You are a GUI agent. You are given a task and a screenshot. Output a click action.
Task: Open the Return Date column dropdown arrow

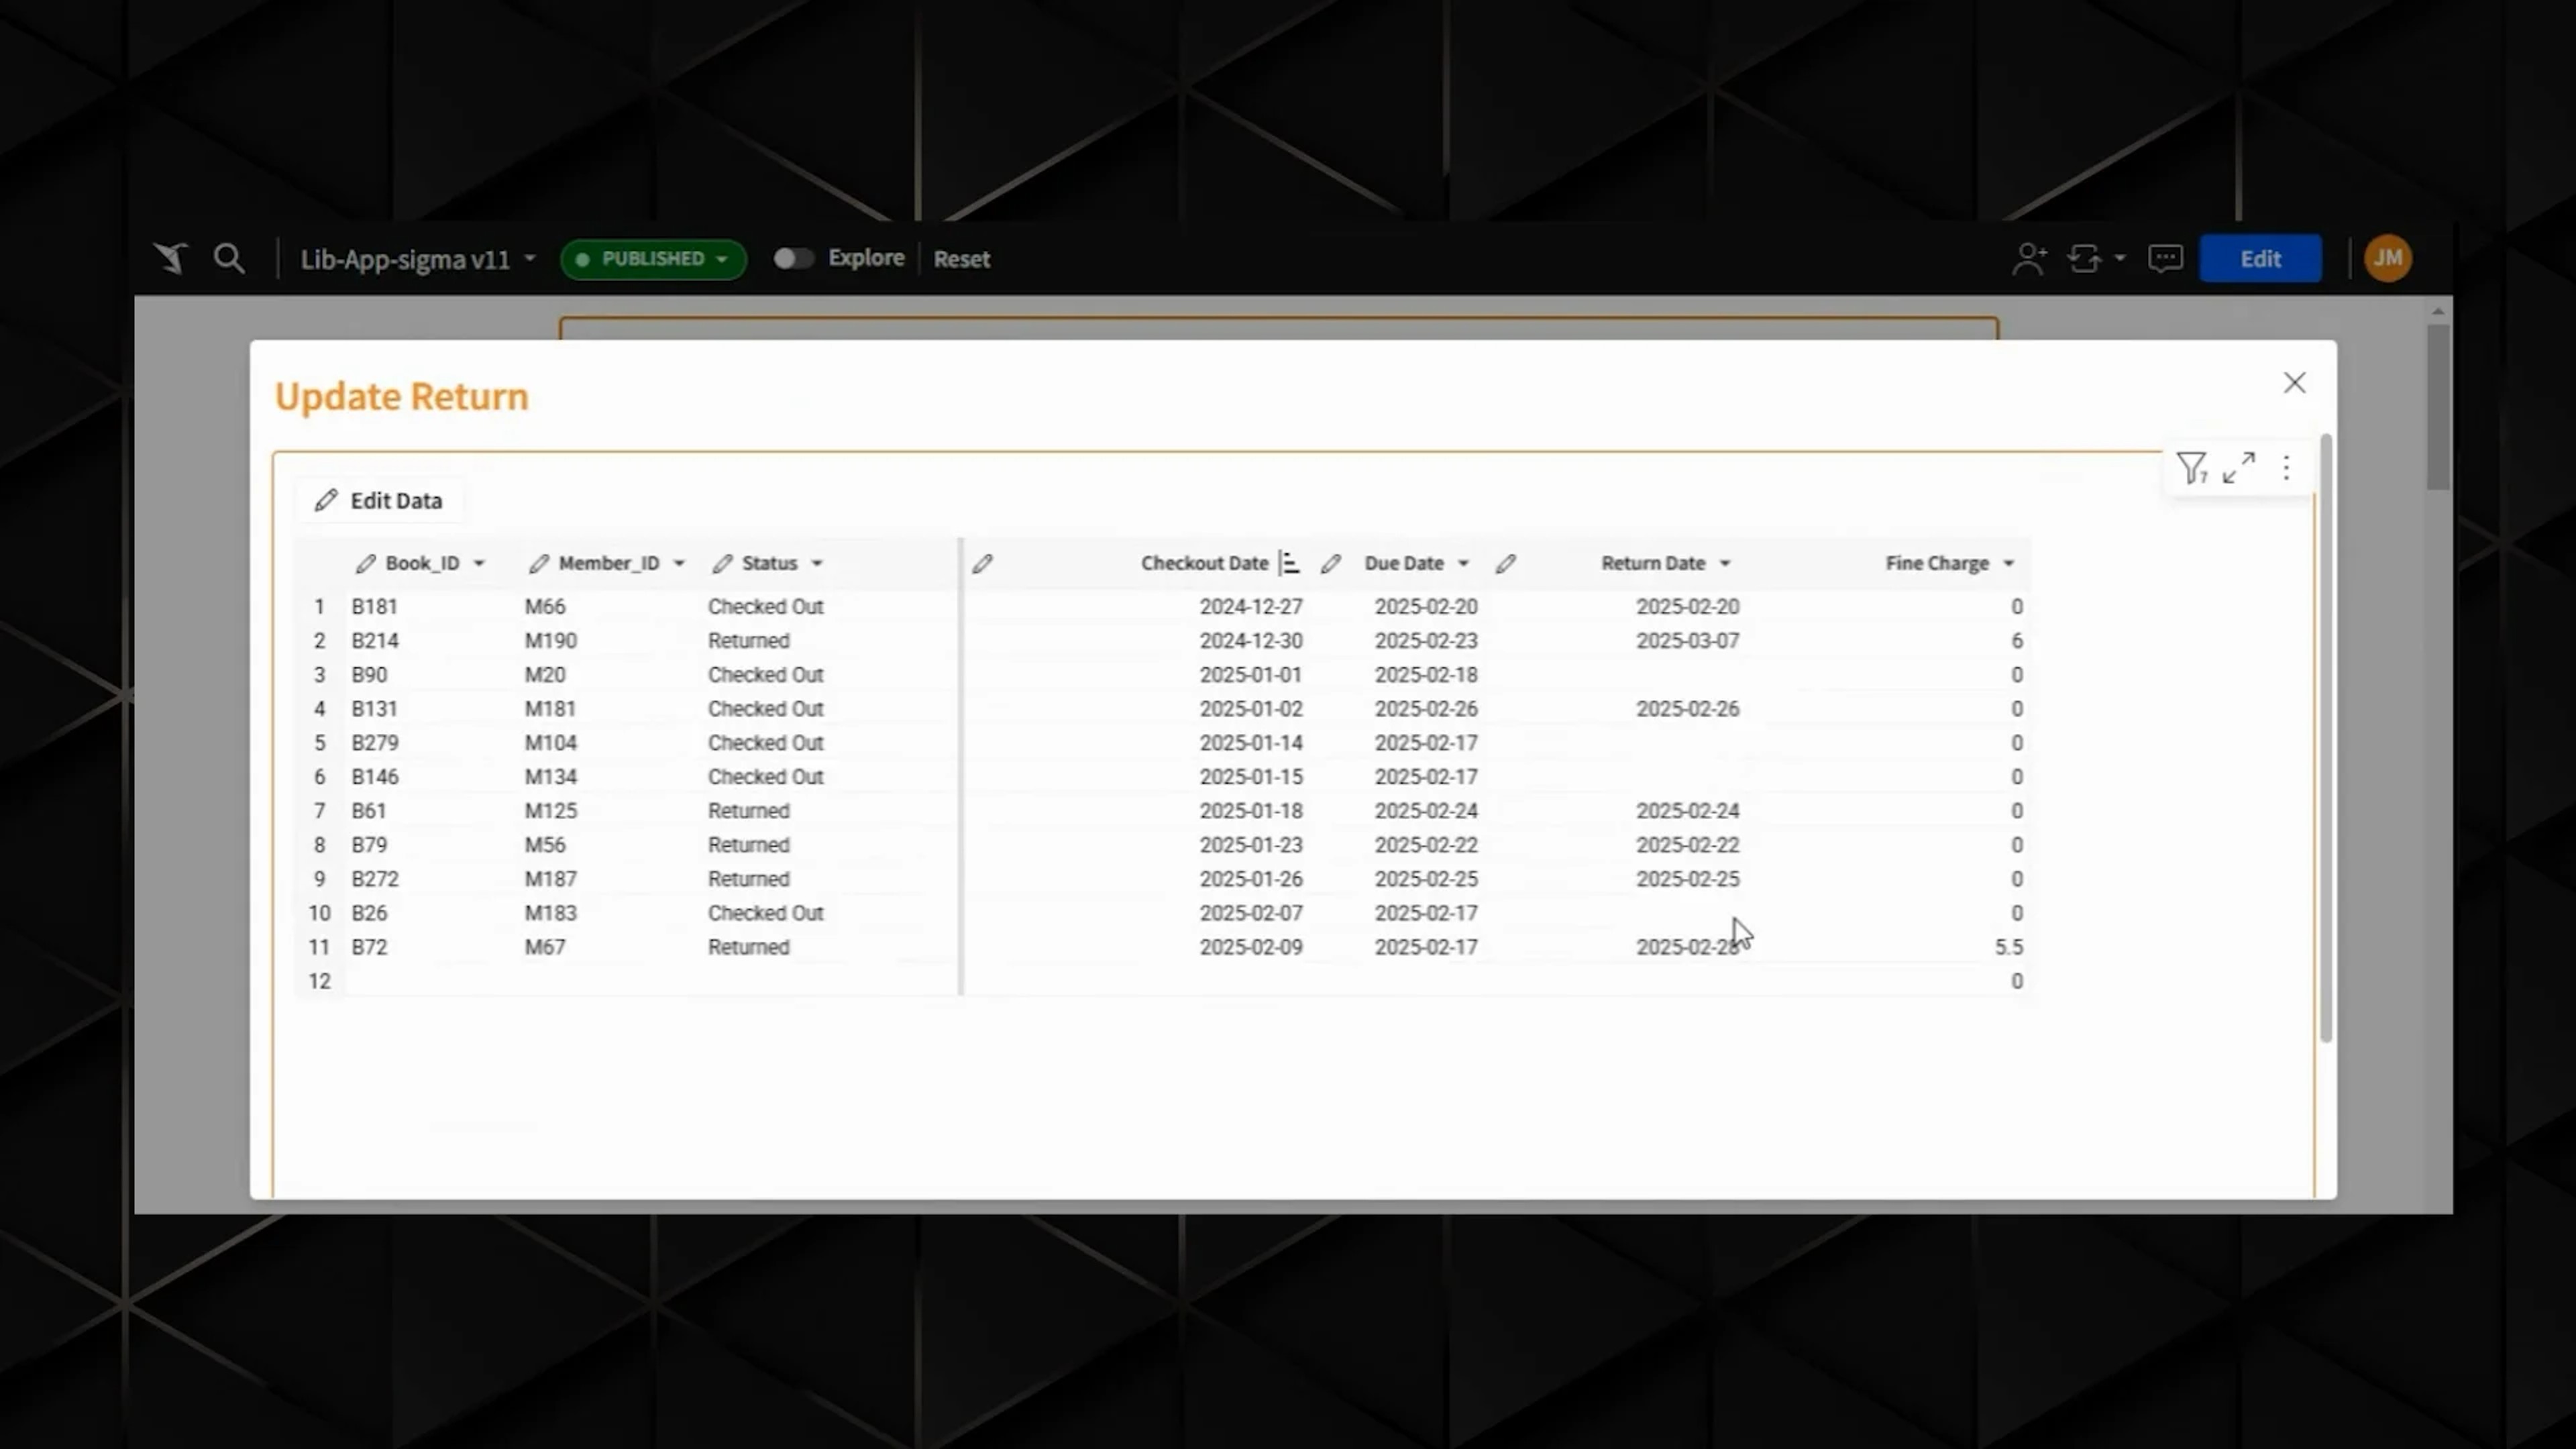point(1725,564)
